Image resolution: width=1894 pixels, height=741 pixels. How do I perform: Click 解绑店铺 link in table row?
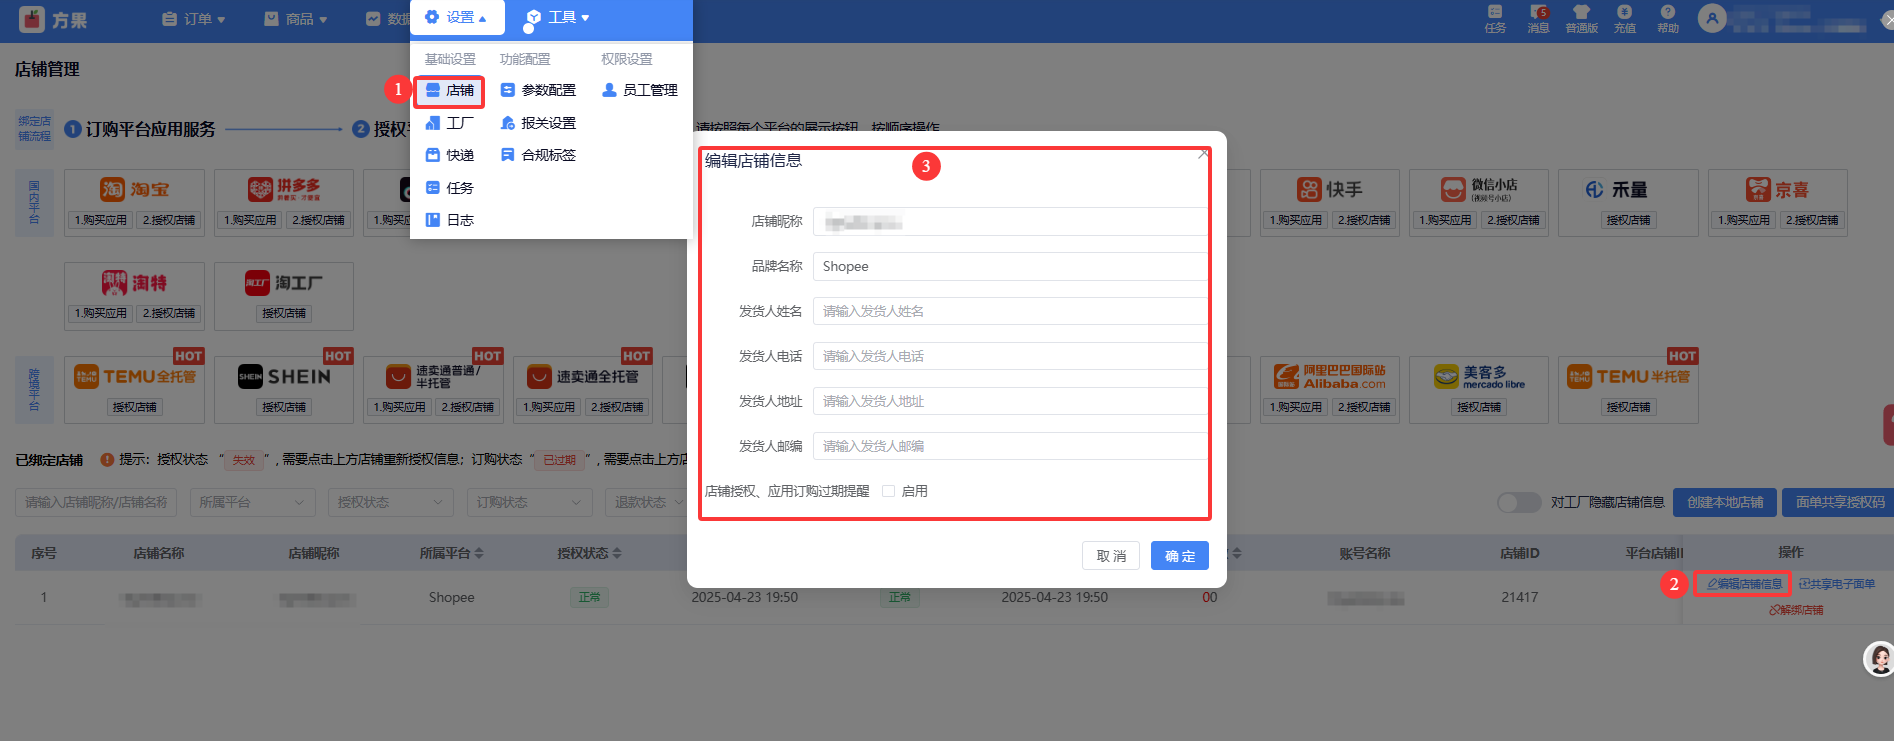coord(1796,610)
